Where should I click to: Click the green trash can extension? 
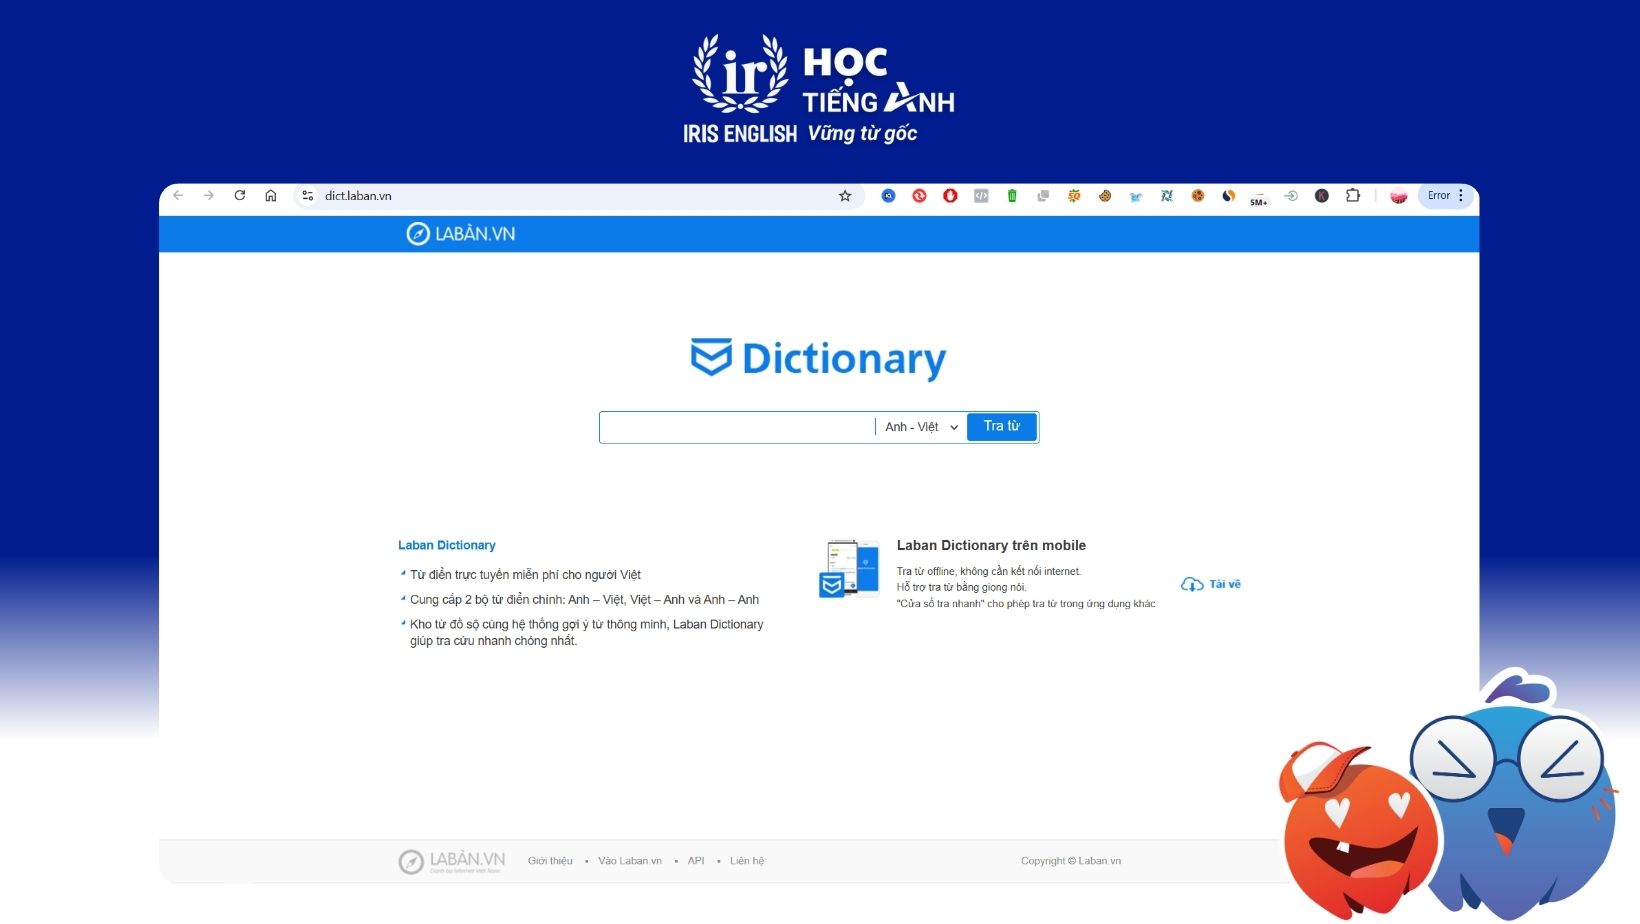[x=1012, y=196]
